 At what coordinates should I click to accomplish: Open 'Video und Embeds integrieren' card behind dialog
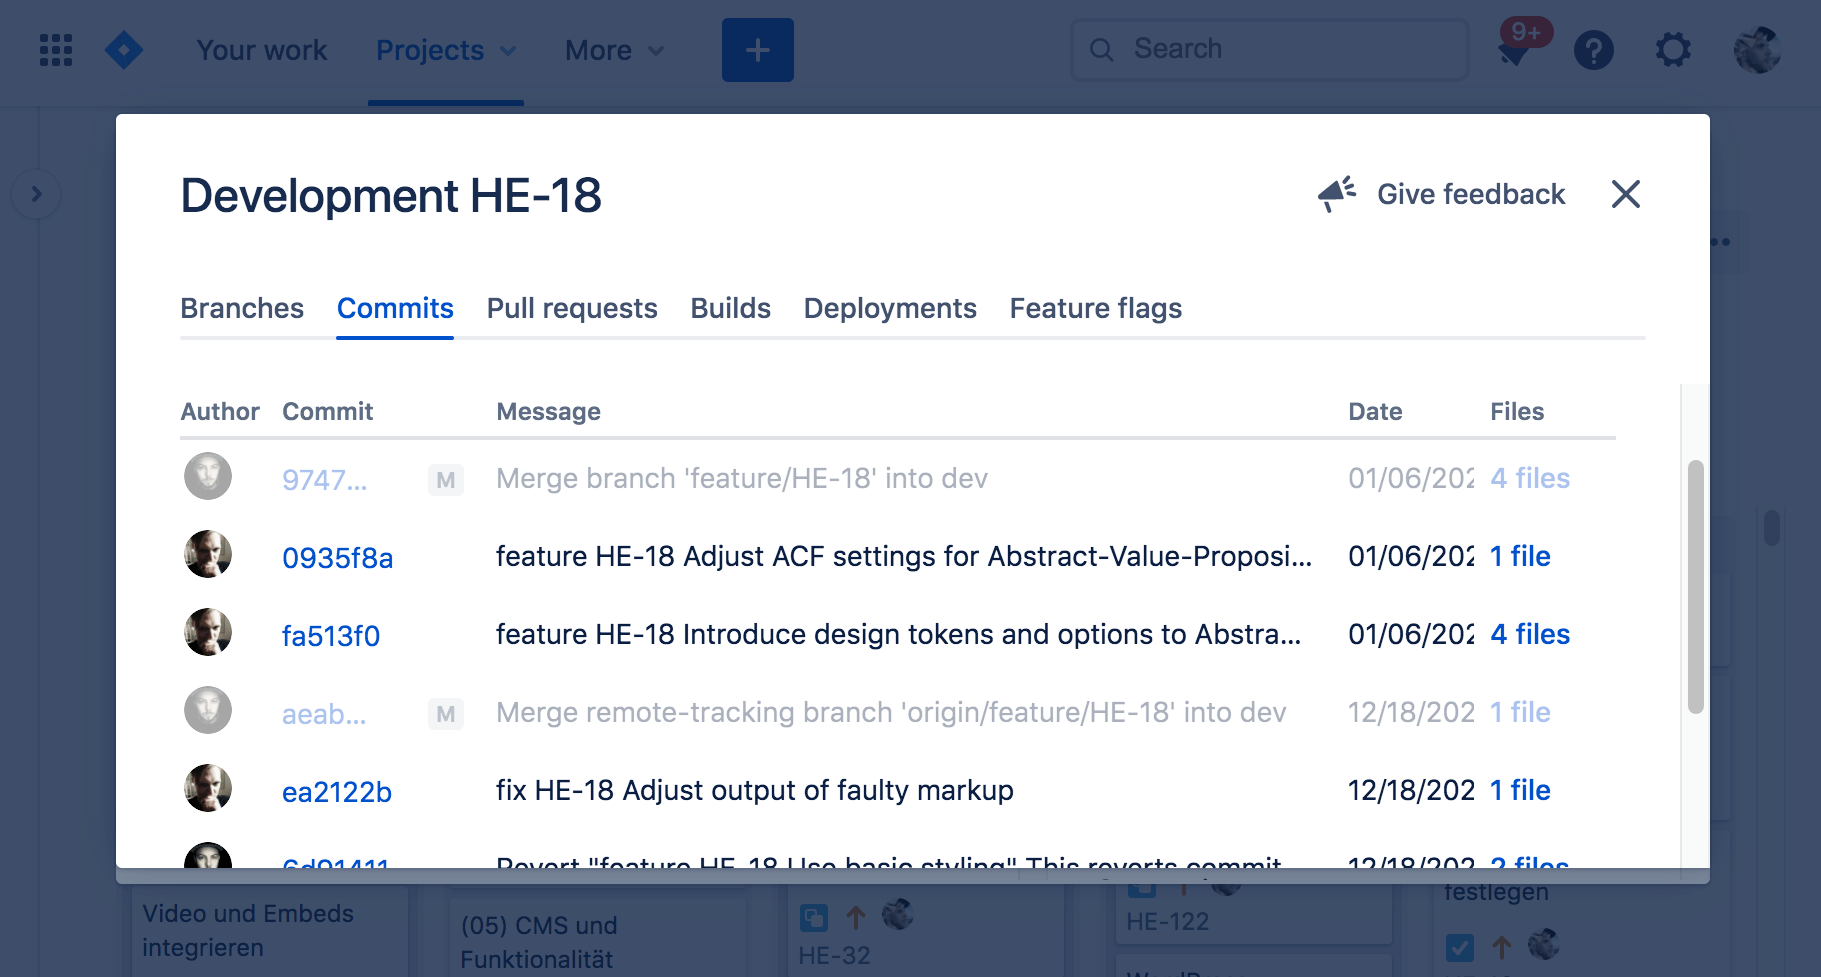[x=248, y=930]
